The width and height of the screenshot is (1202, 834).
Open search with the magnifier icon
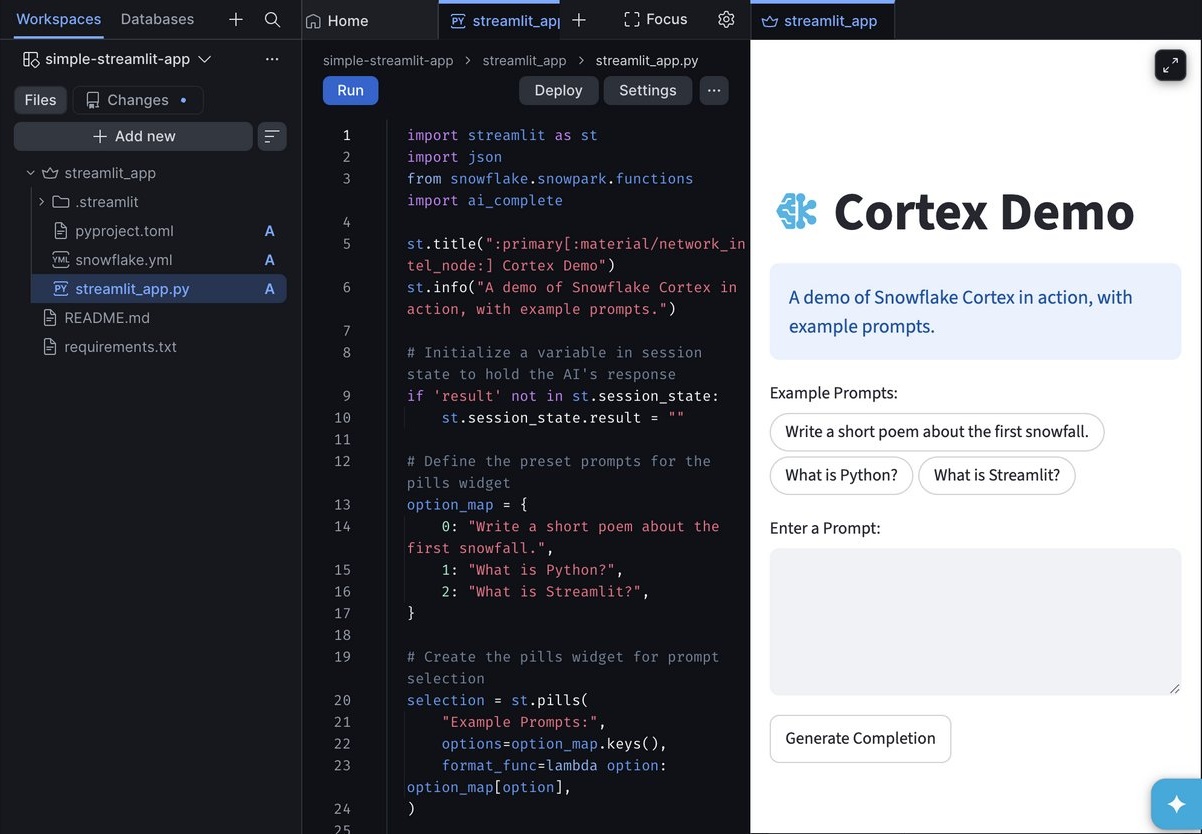pos(272,19)
